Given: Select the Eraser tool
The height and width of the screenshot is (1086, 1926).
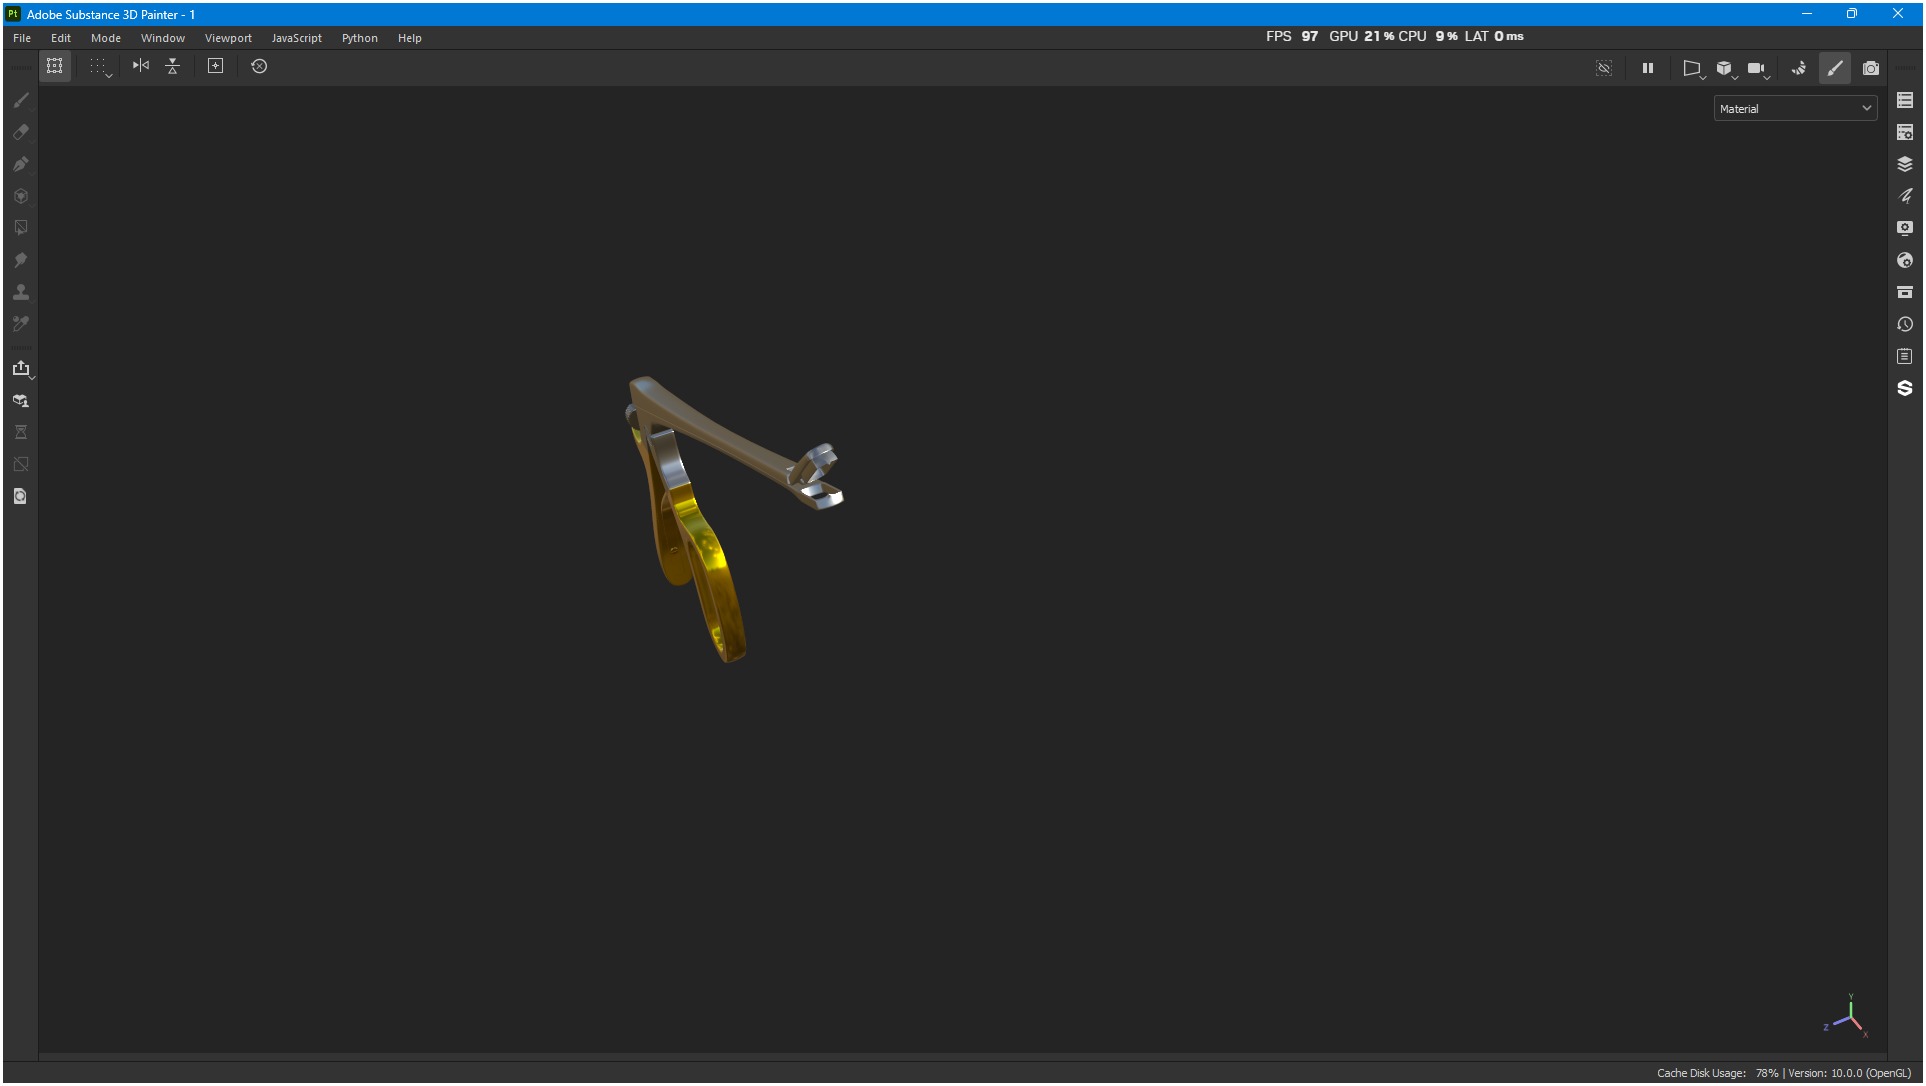Looking at the screenshot, I should click(x=21, y=132).
